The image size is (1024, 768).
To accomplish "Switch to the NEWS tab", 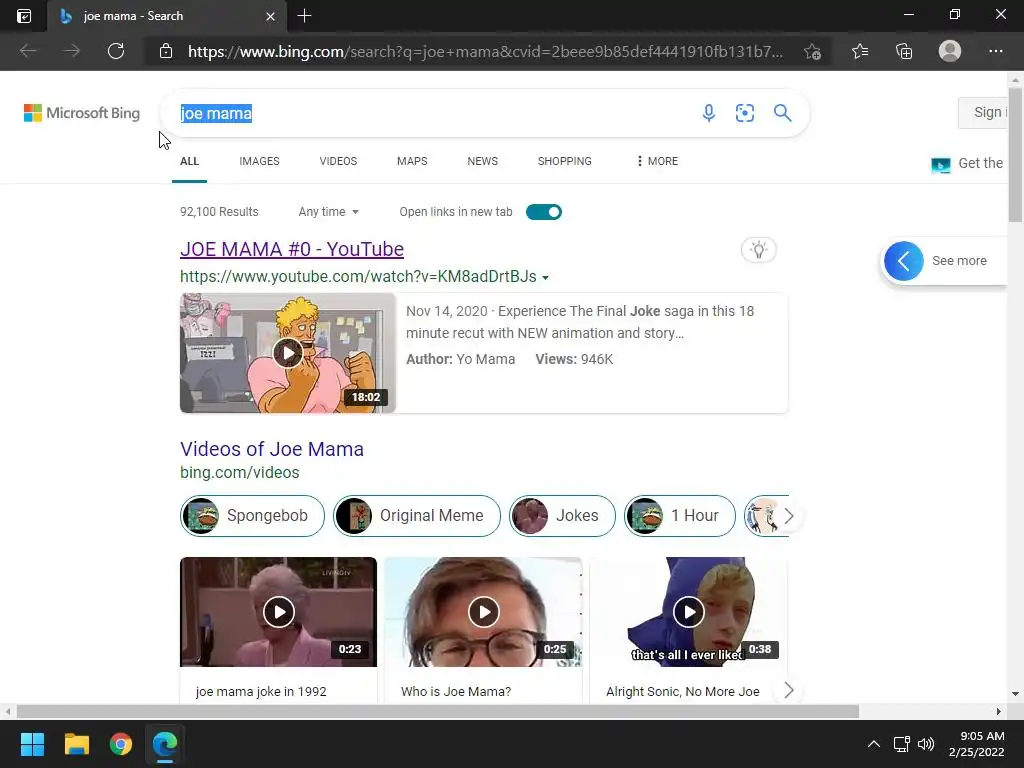I will (483, 161).
